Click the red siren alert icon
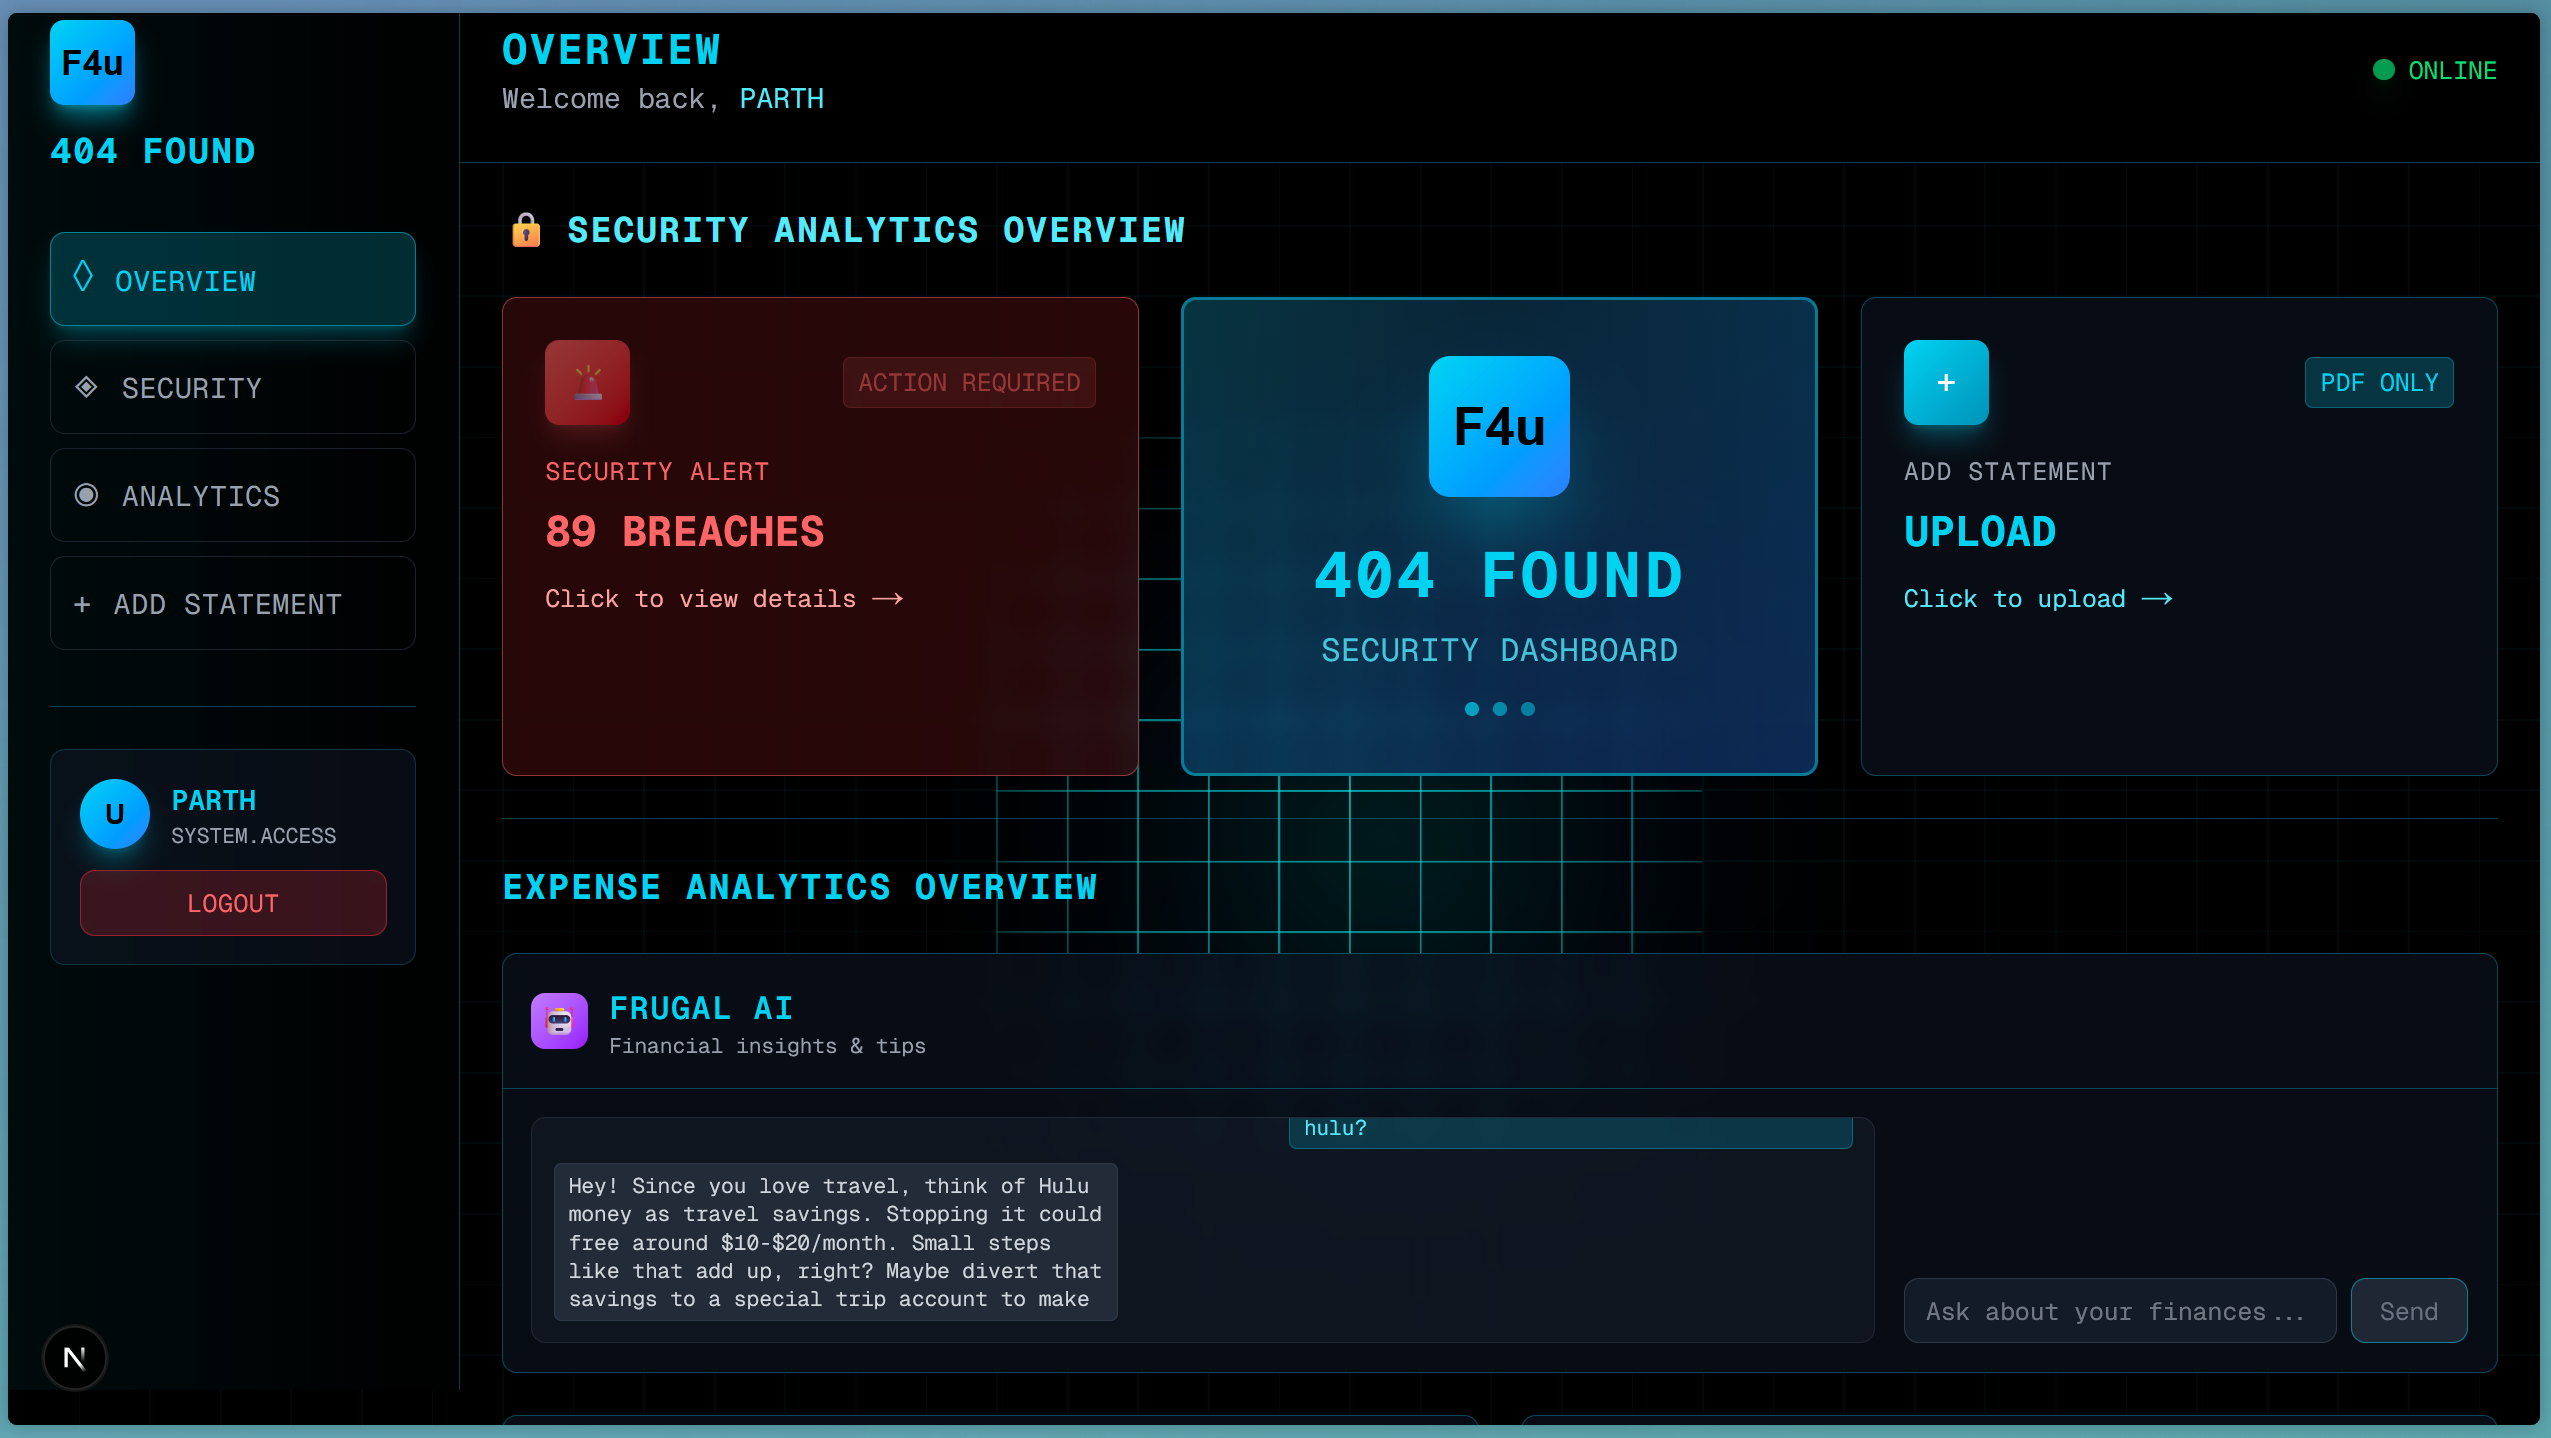 click(x=587, y=383)
